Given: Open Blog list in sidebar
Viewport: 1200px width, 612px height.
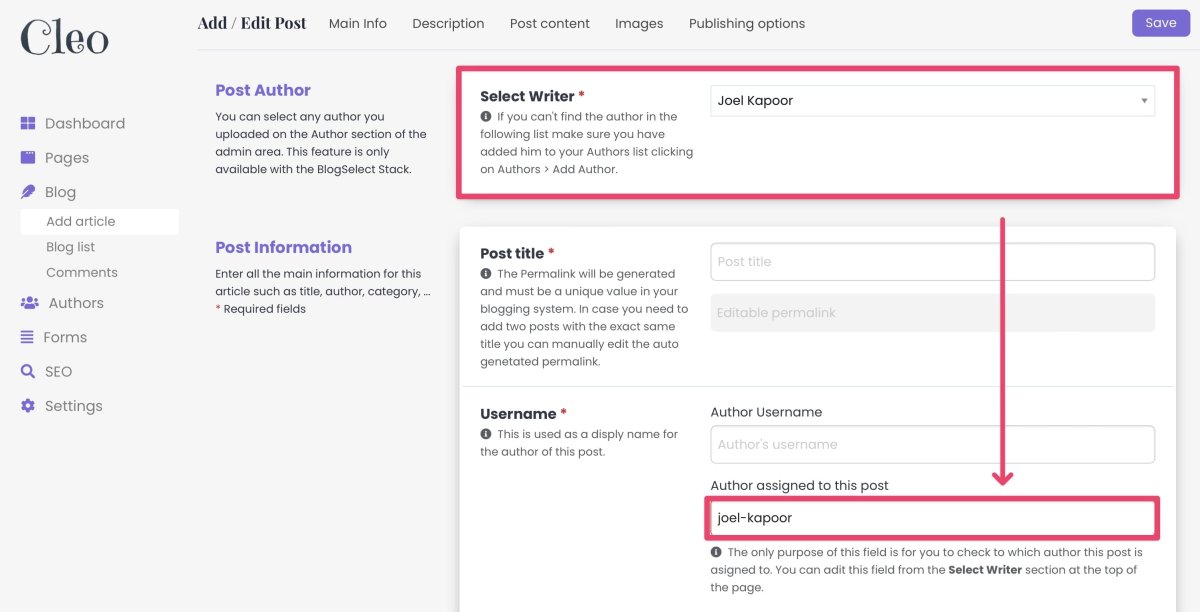Looking at the screenshot, I should point(71,247).
